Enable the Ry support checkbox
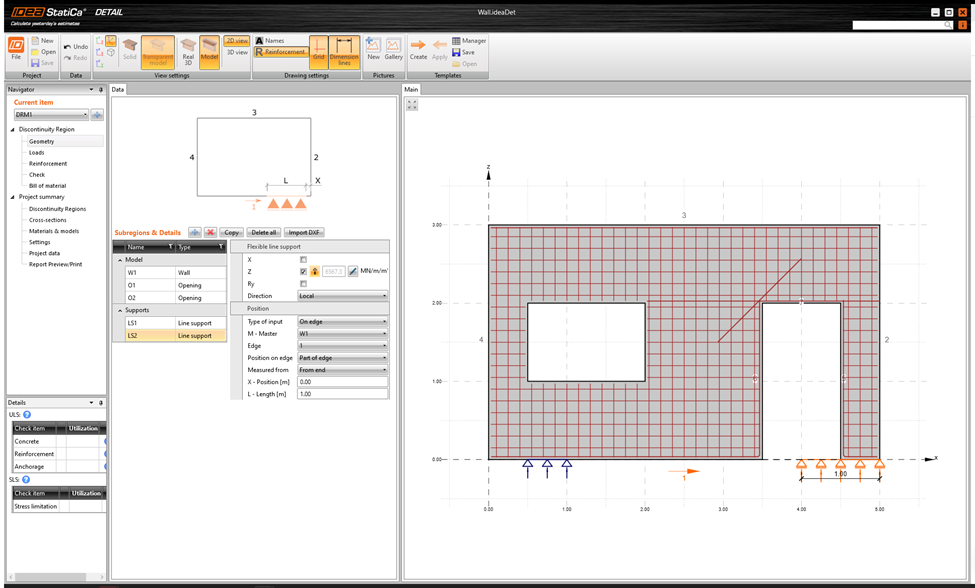Image resolution: width=975 pixels, height=588 pixels. click(x=304, y=284)
